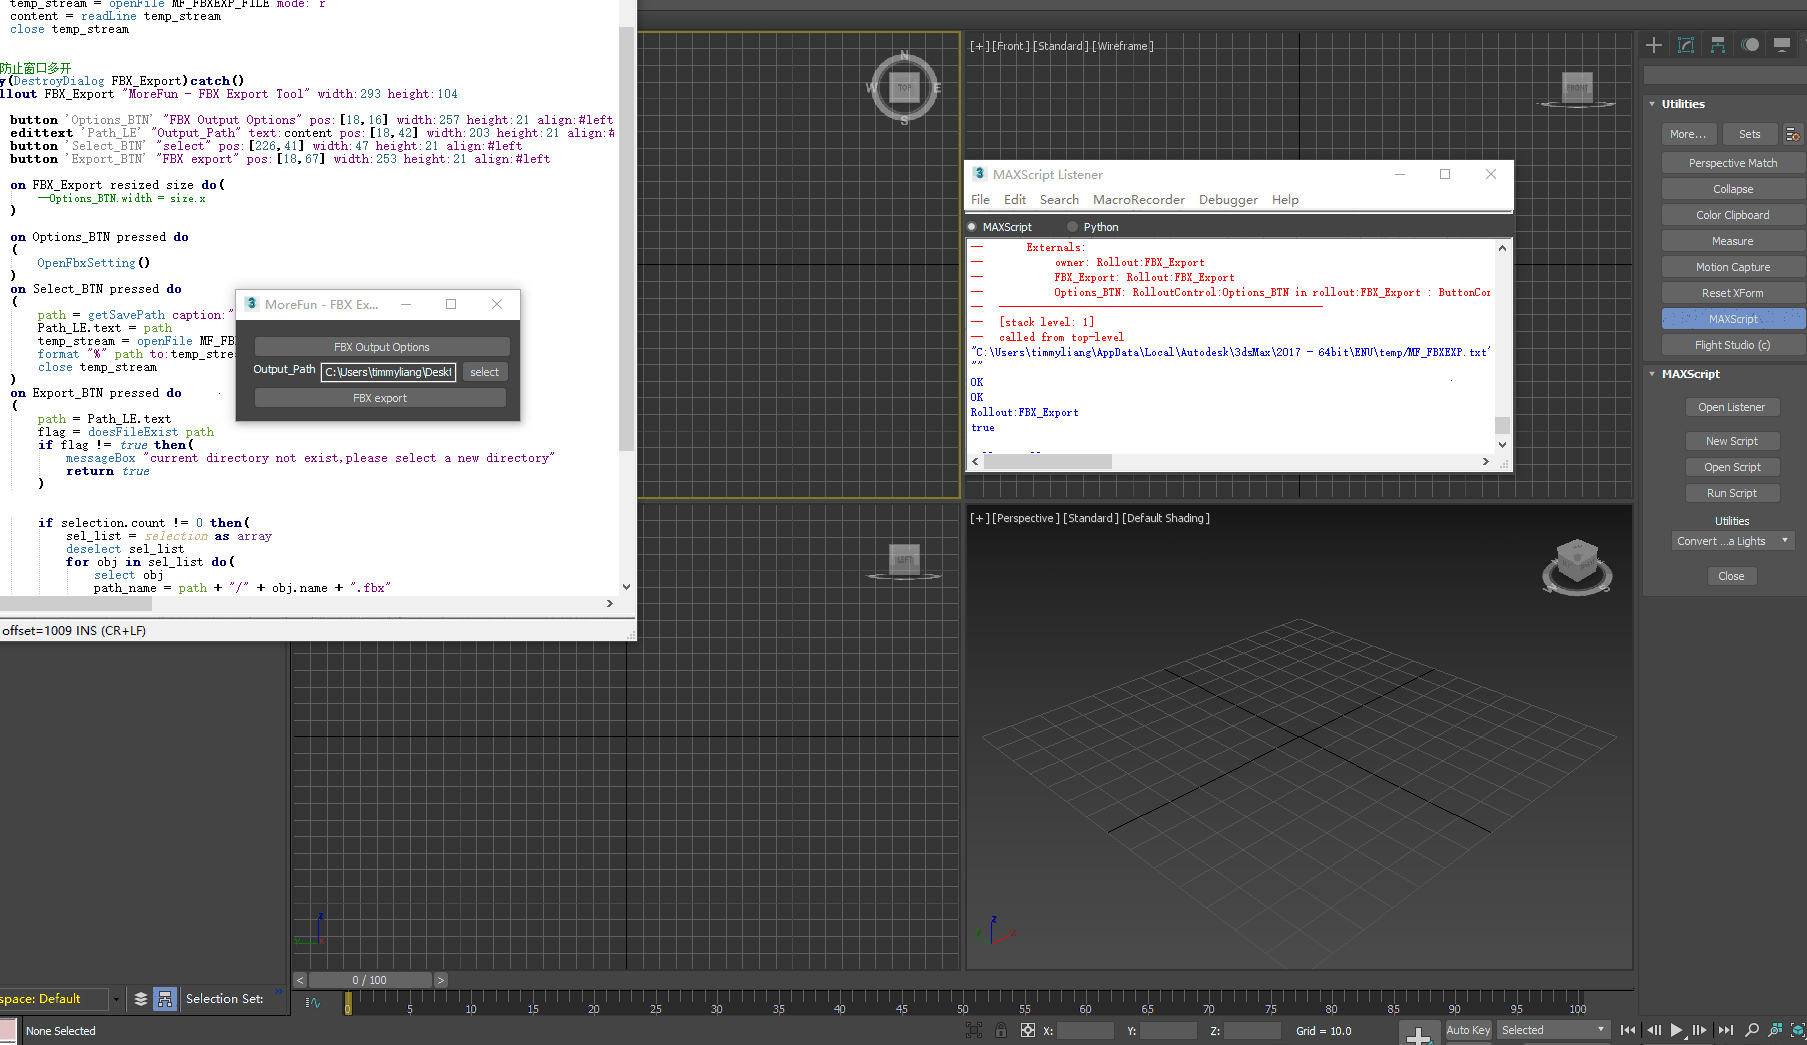Click the select button beside Output_Path
The width and height of the screenshot is (1807, 1045).
(485, 372)
